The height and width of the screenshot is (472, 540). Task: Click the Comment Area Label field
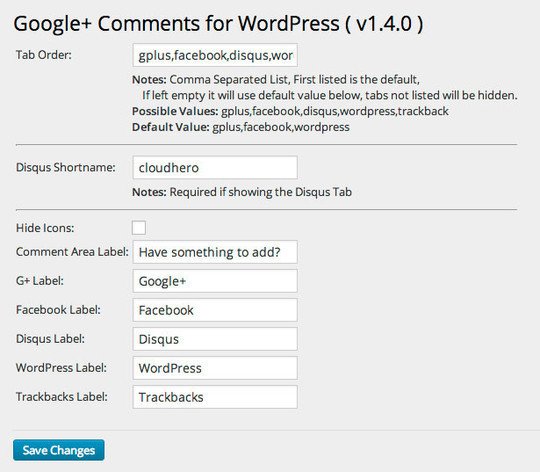coord(215,252)
